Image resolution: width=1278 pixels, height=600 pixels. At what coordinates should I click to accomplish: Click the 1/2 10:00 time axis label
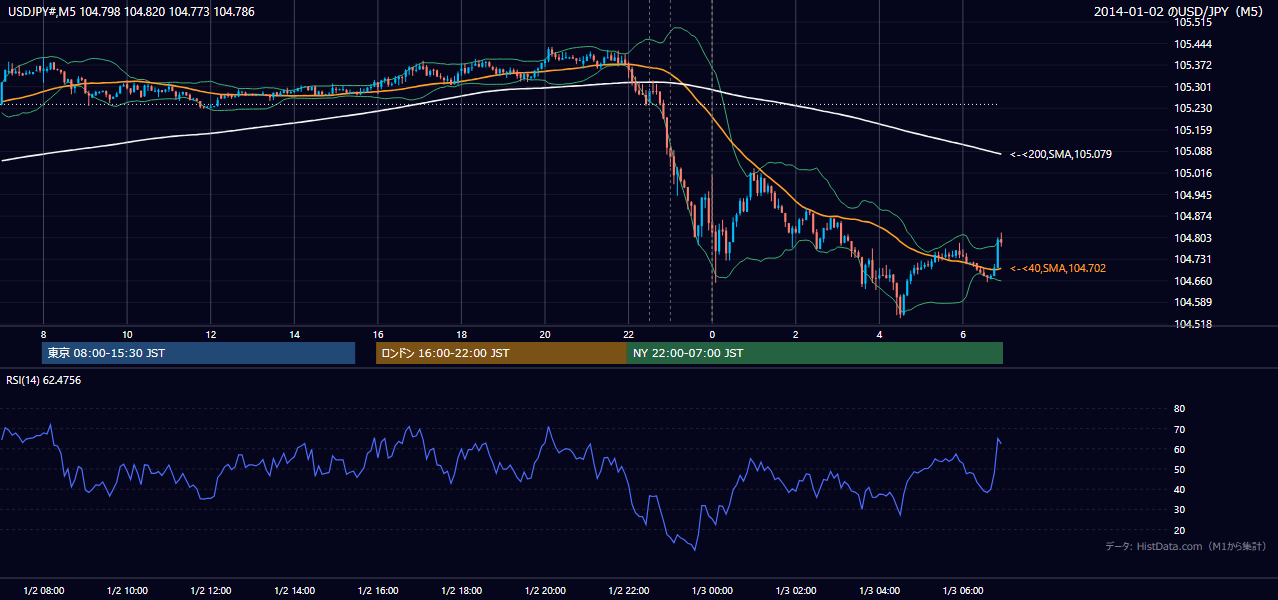coord(127,591)
